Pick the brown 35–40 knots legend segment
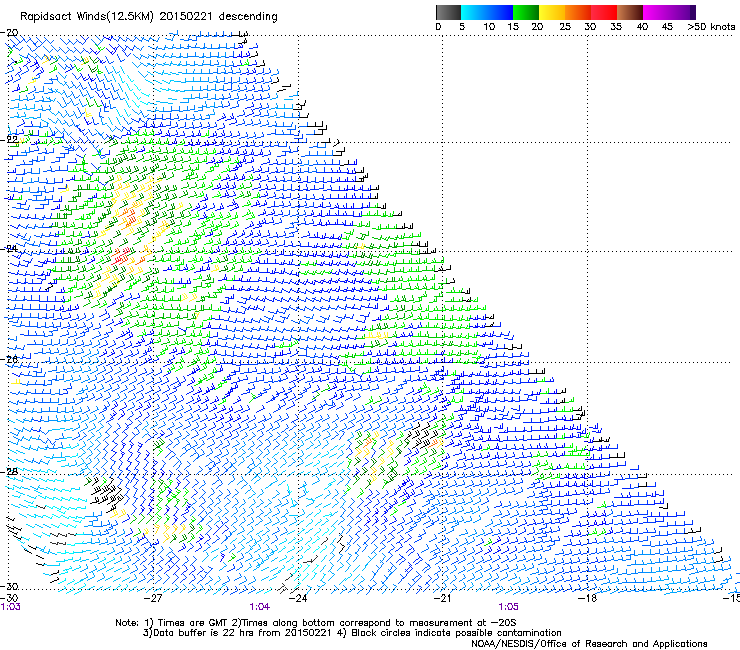This screenshot has height=650, width=740. 630,12
